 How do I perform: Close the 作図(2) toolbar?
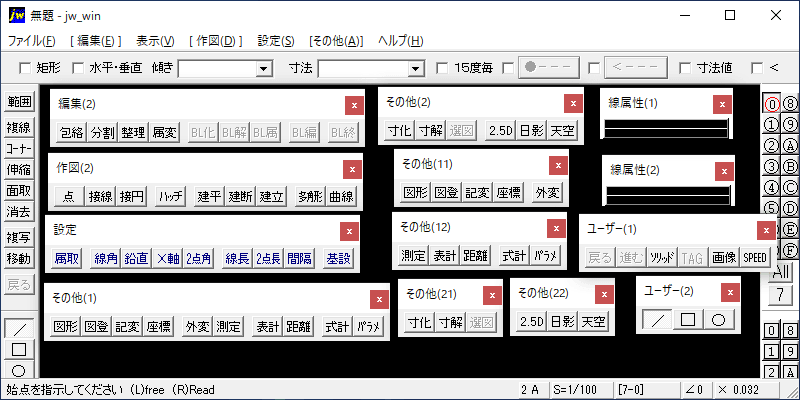[x=352, y=169]
